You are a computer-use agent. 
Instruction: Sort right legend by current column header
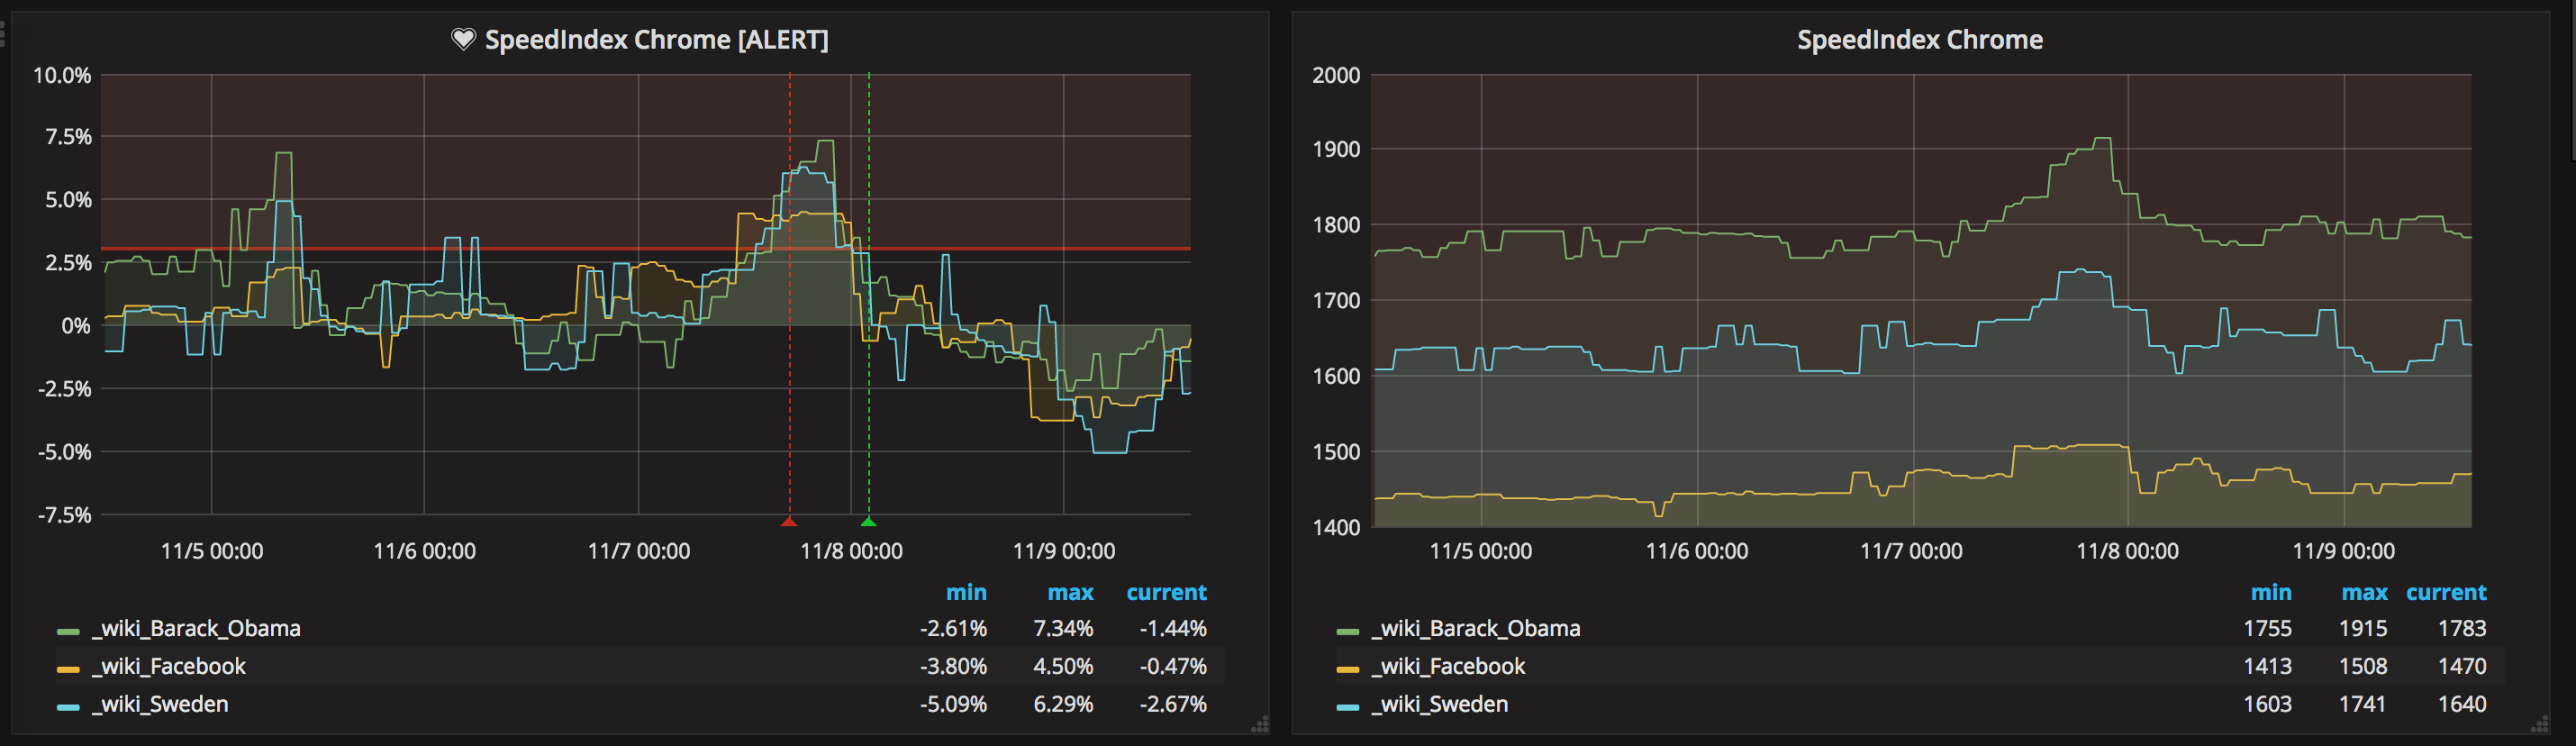click(x=2445, y=593)
